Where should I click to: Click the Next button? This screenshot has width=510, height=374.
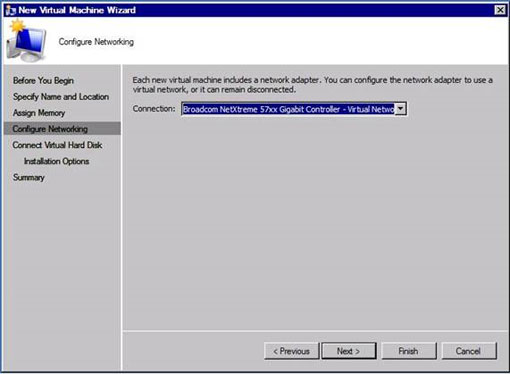pos(349,351)
